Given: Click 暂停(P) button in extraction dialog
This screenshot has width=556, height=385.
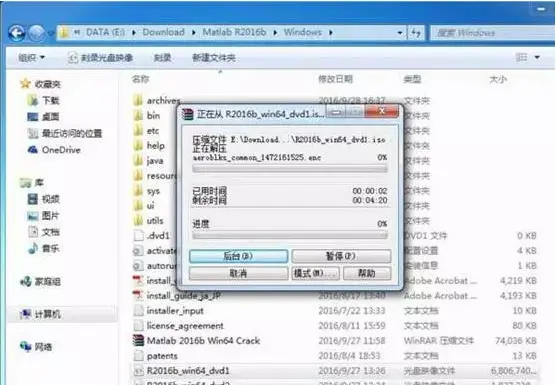Looking at the screenshot, I should [x=341, y=256].
